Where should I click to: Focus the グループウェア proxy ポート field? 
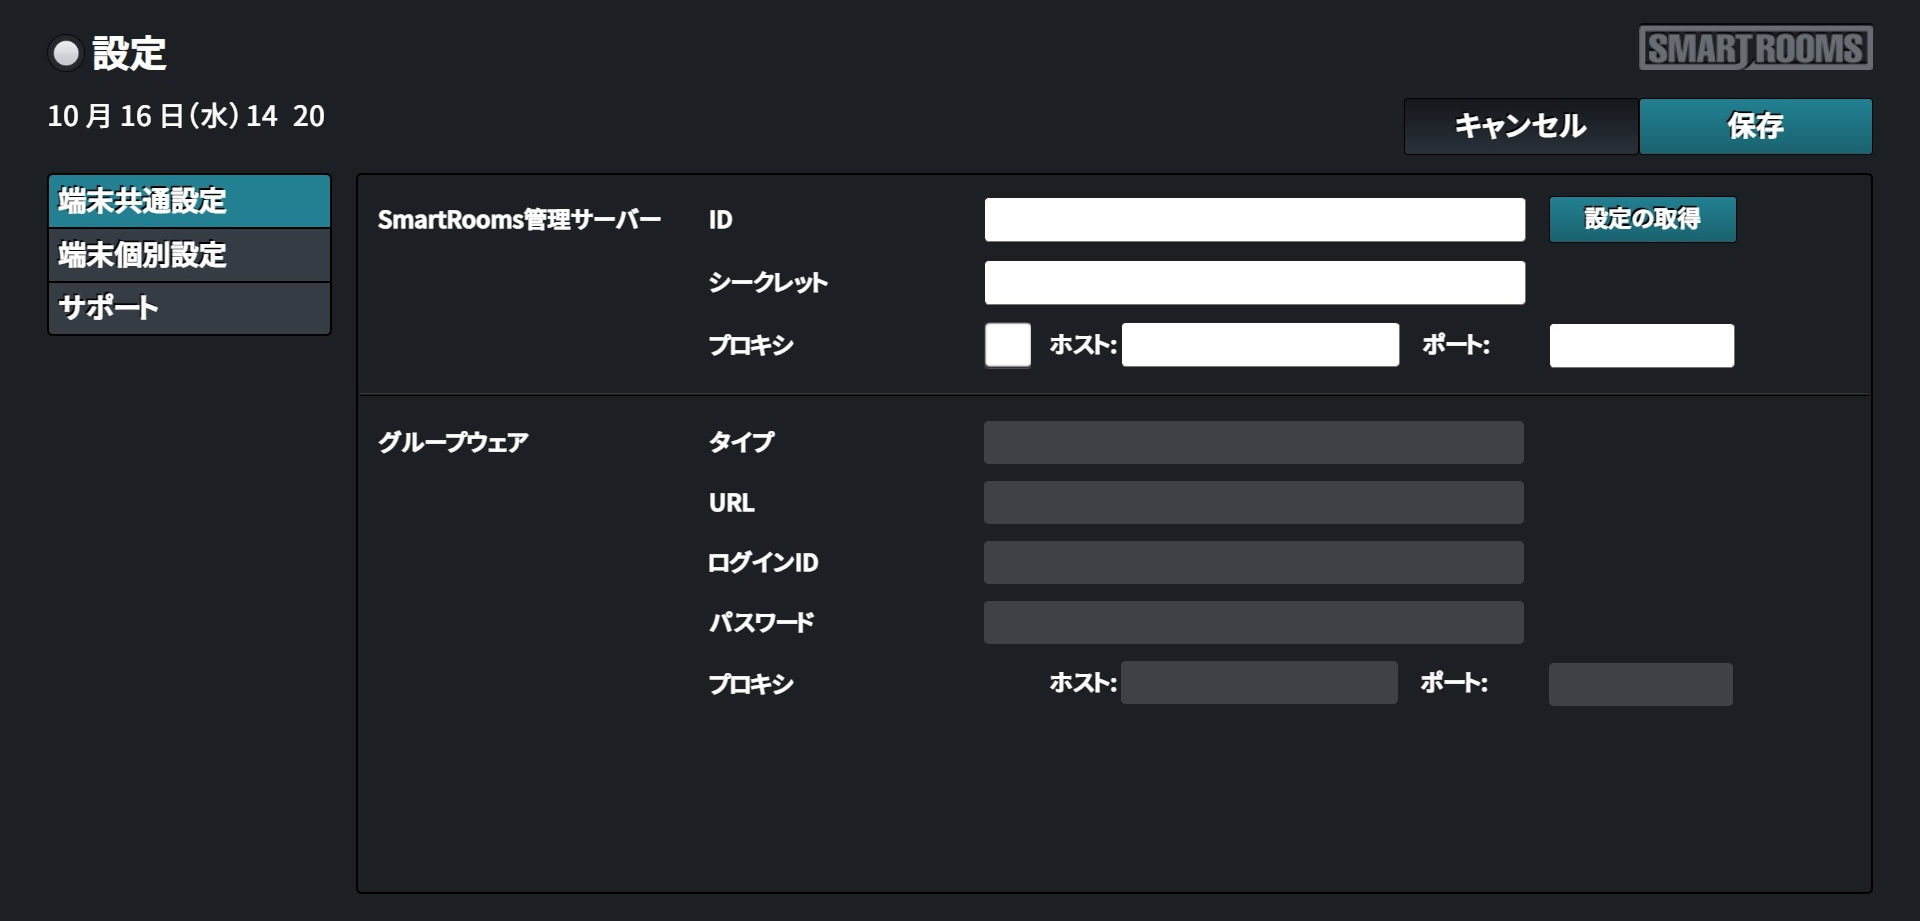pos(1640,684)
